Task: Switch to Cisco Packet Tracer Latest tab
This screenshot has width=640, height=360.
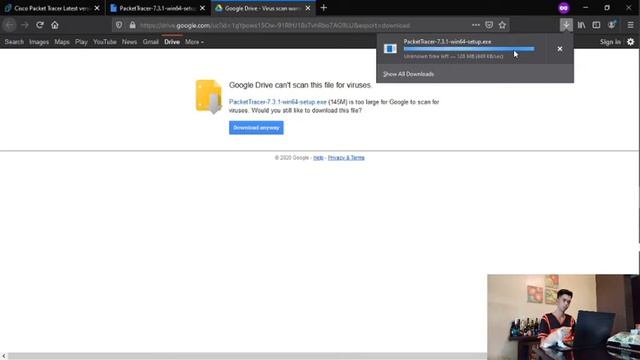Action: [x=52, y=8]
